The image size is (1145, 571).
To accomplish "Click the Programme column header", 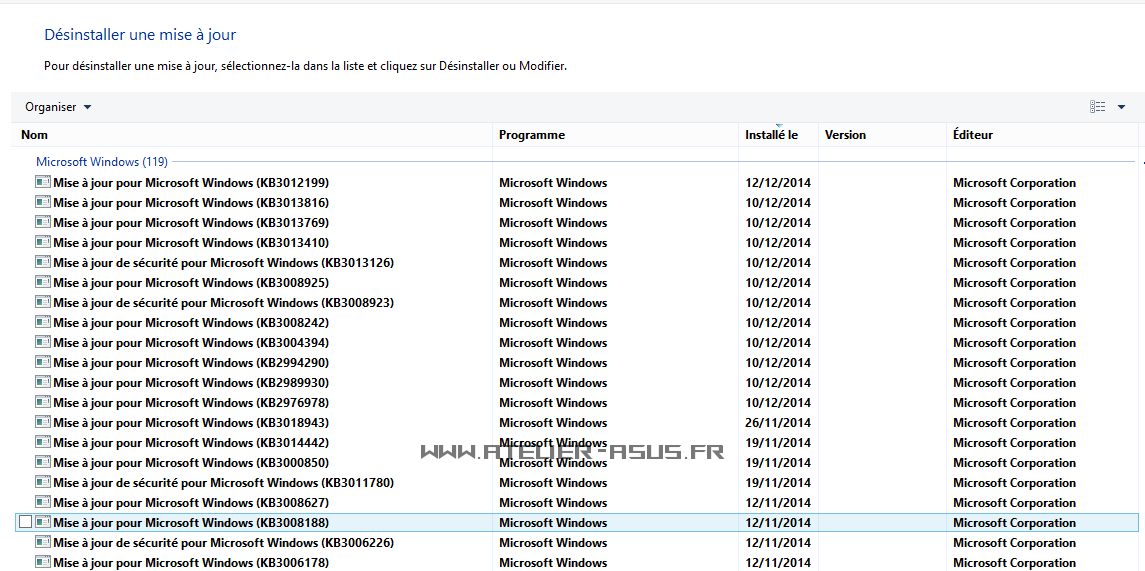I will pos(532,135).
